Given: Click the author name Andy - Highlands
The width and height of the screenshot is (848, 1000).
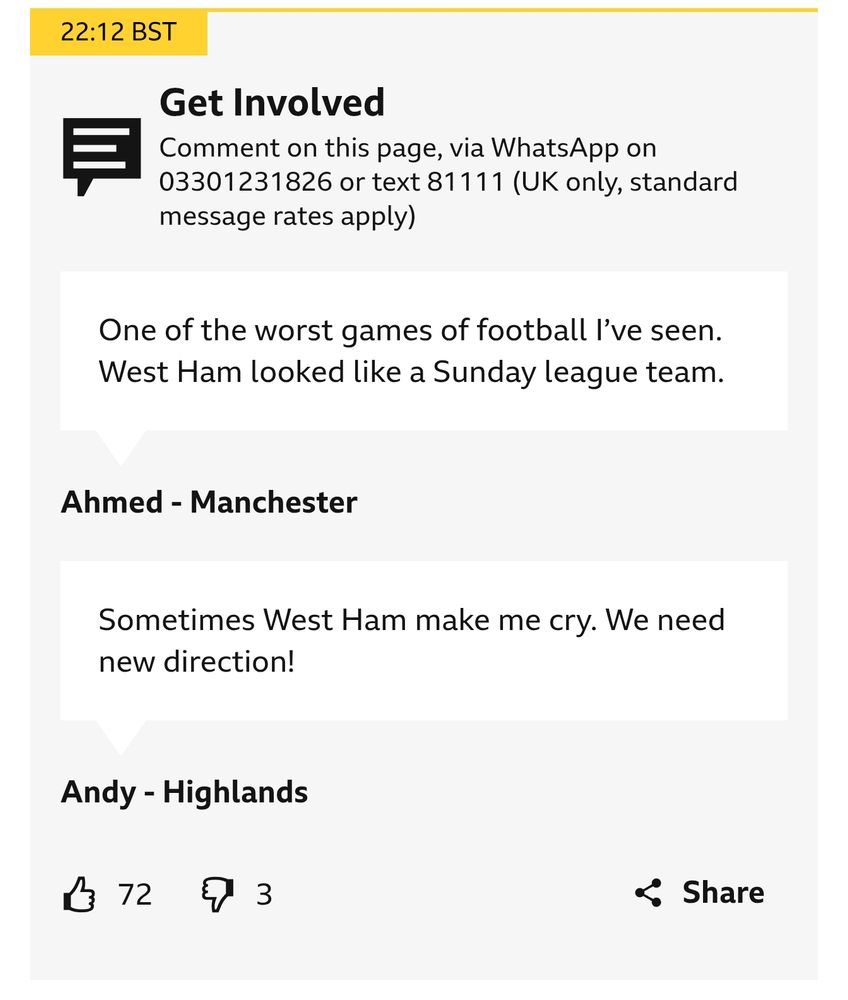Looking at the screenshot, I should click(x=185, y=792).
